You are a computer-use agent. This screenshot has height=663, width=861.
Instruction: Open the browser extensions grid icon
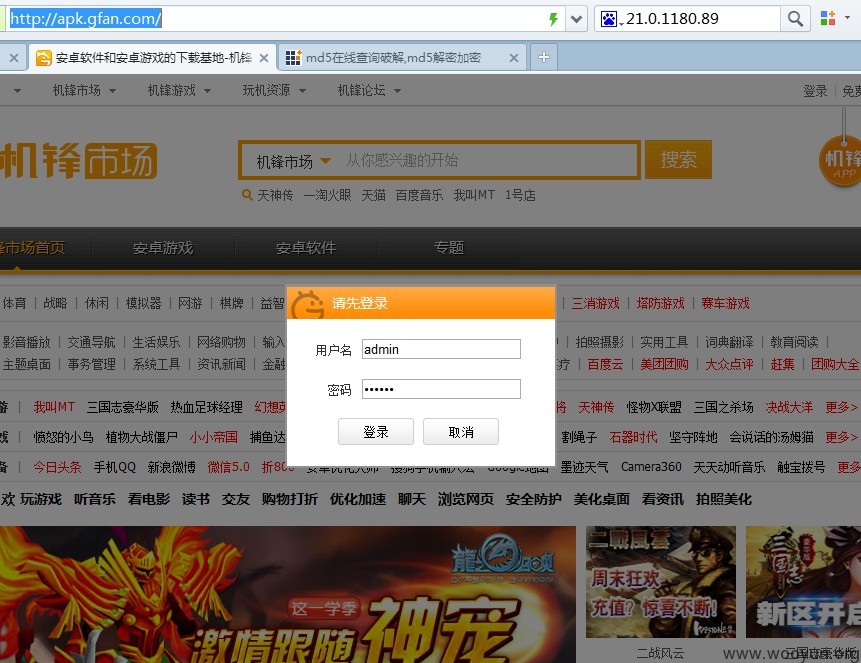tap(828, 18)
